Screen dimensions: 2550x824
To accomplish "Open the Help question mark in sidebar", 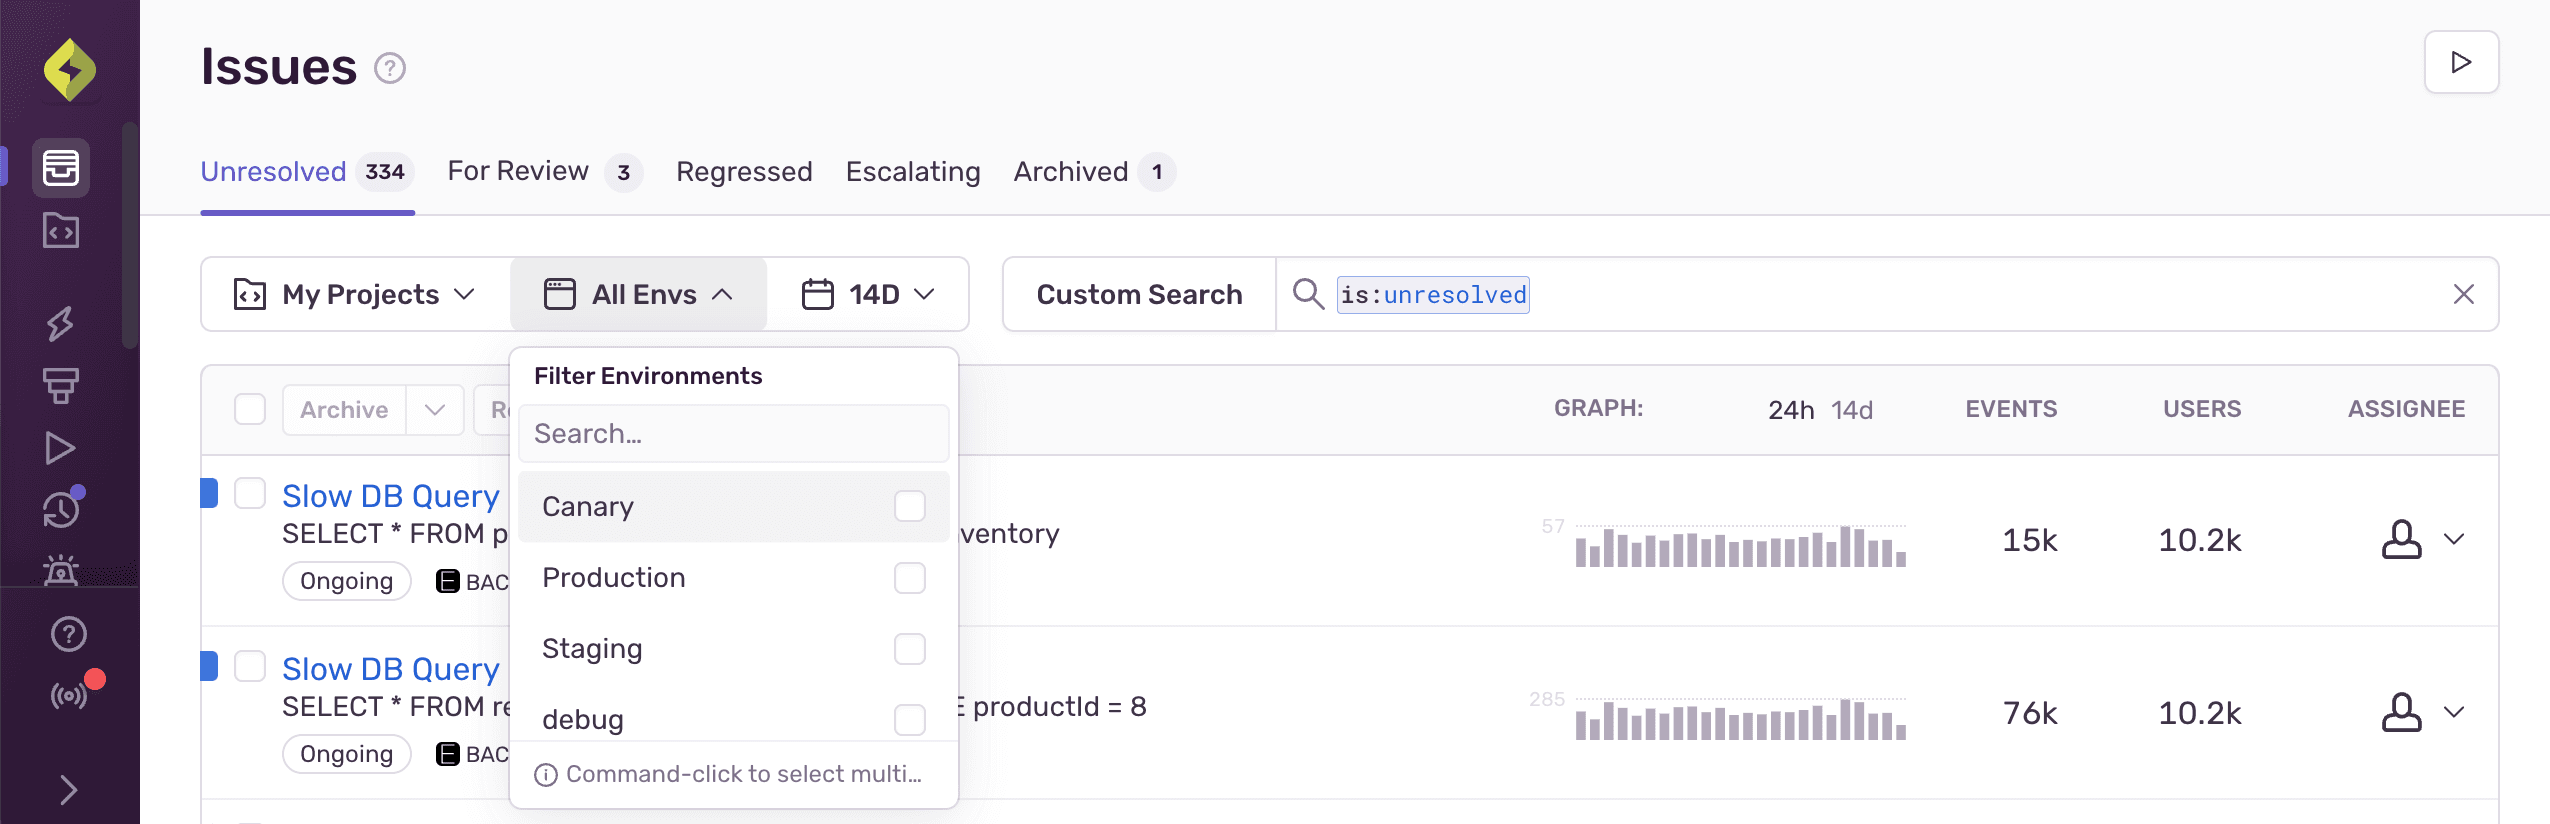I will pyautogui.click(x=69, y=634).
